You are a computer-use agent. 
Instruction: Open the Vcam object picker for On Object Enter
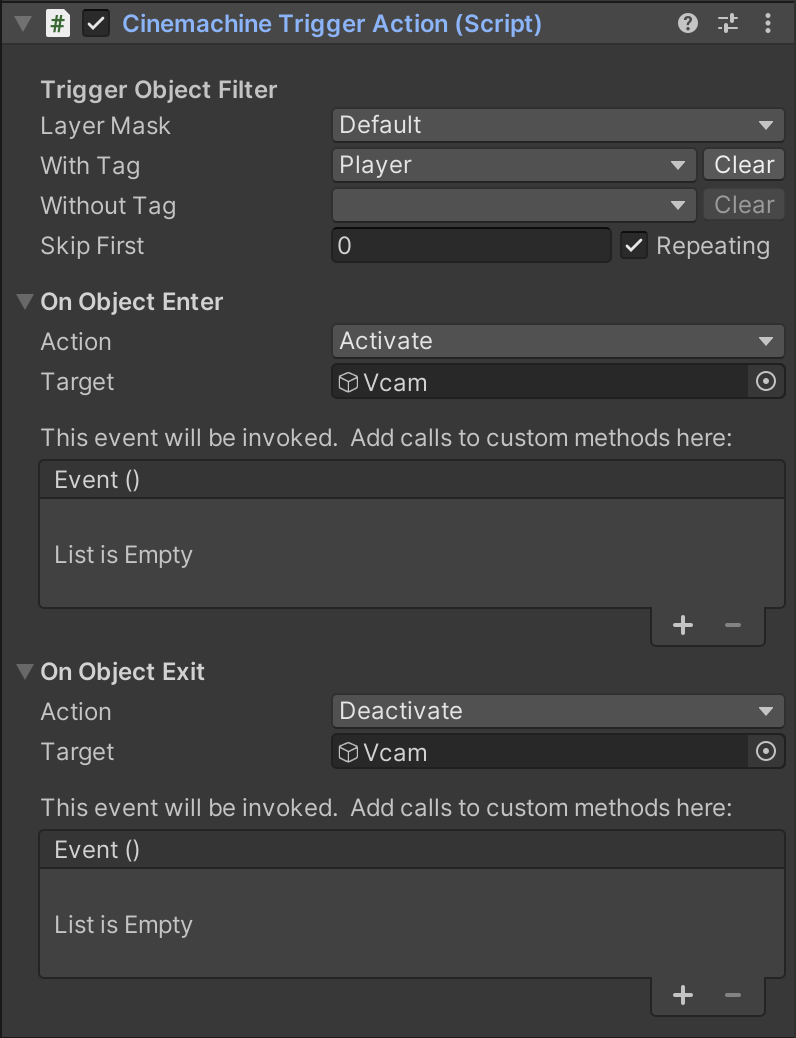(x=766, y=381)
